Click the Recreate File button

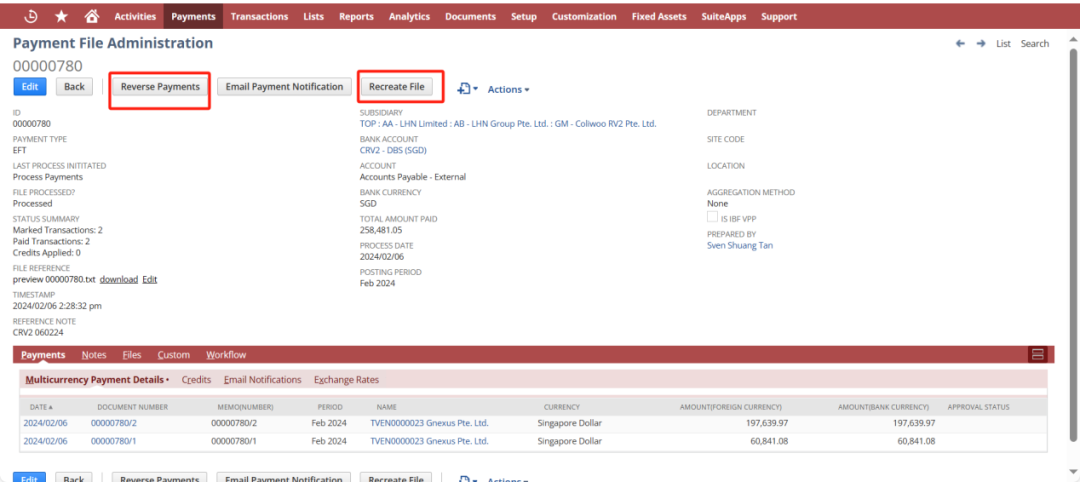pos(397,87)
